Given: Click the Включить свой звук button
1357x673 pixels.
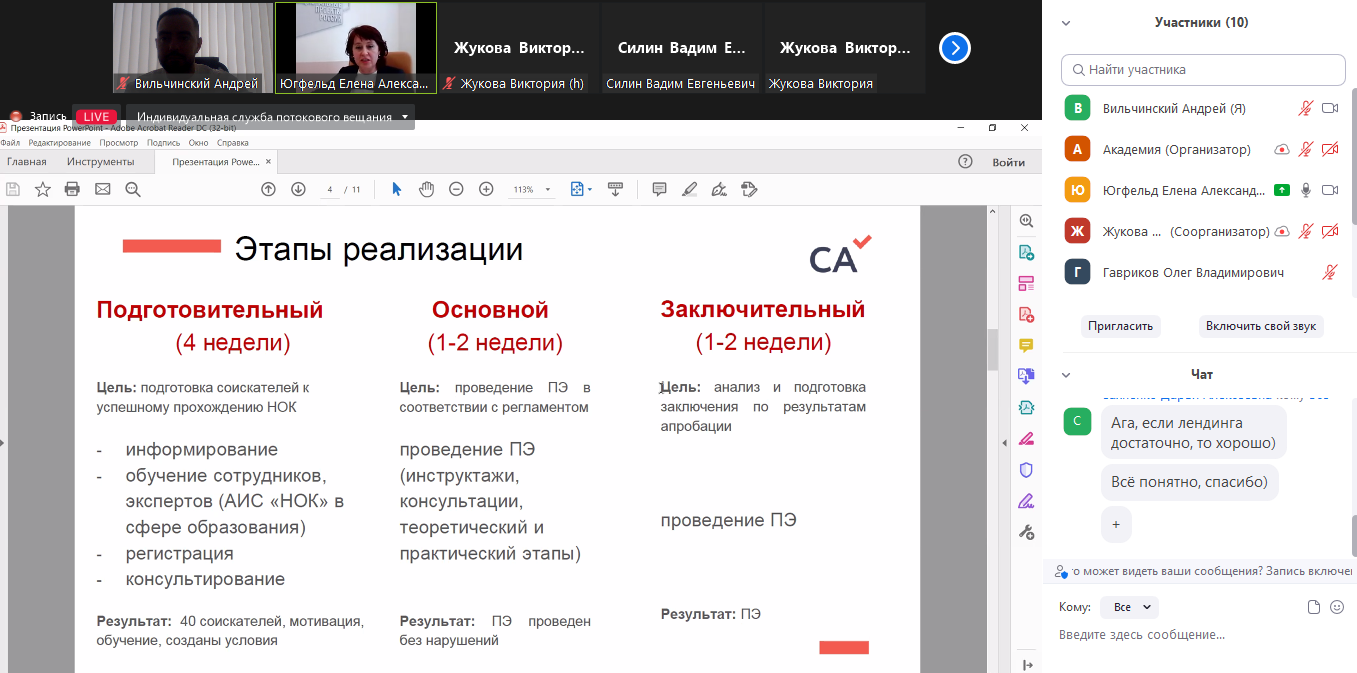Looking at the screenshot, I should click(1260, 326).
